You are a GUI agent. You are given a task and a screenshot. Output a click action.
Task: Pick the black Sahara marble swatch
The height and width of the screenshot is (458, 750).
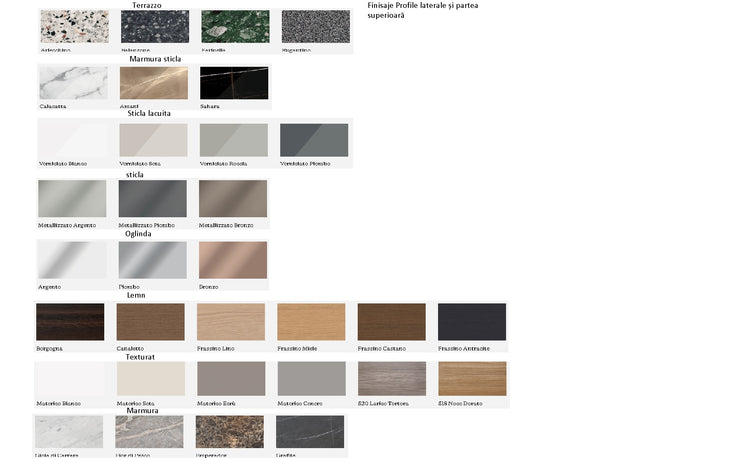234,83
